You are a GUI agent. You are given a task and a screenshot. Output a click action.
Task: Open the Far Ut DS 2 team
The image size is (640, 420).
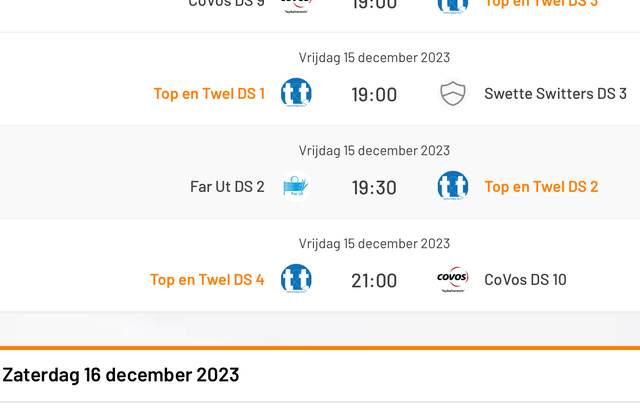227,187
